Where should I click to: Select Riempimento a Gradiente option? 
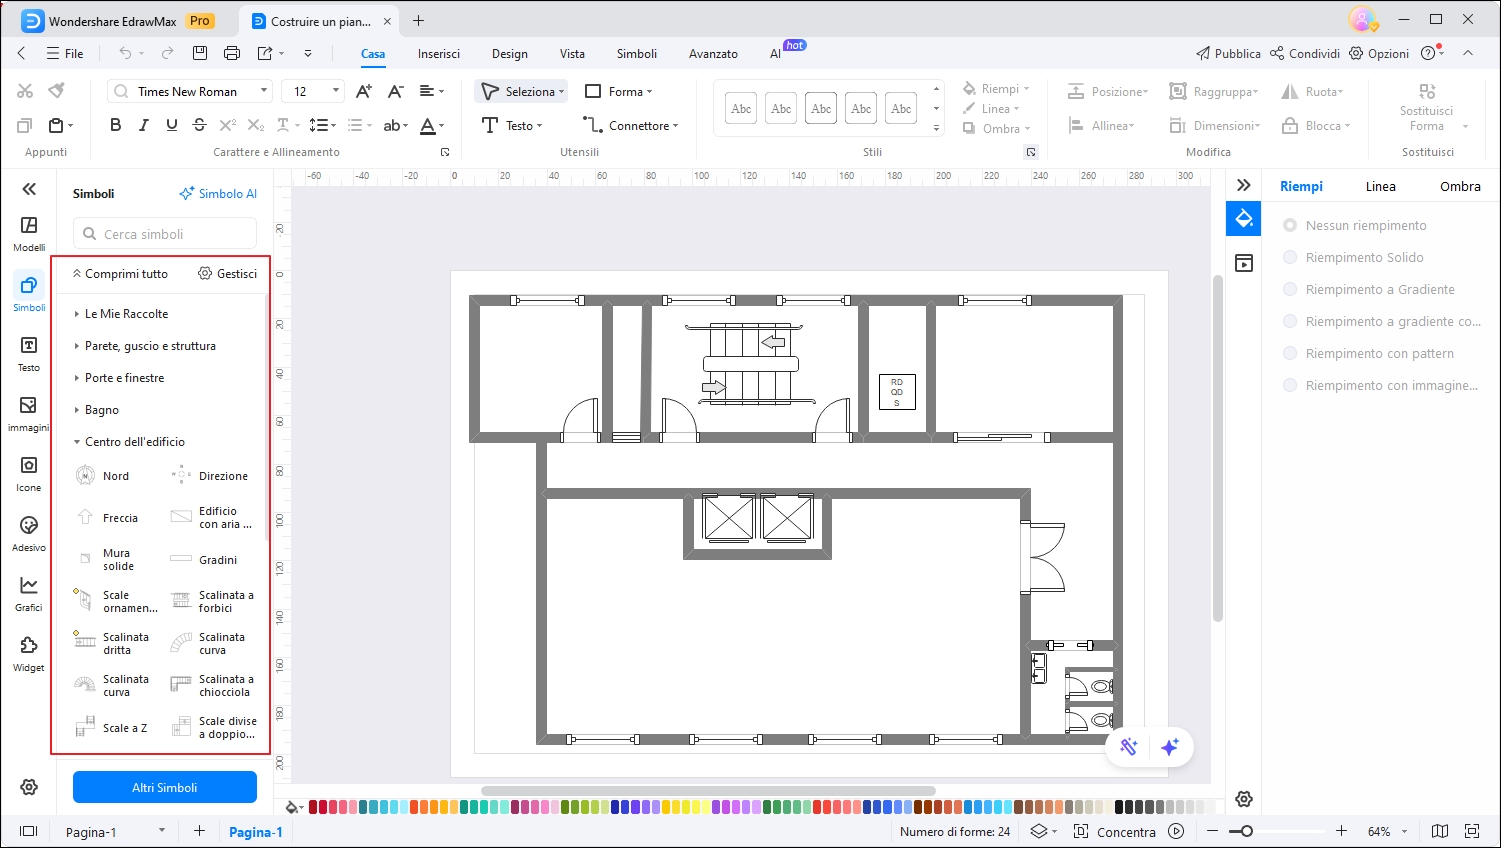[x=1290, y=290]
